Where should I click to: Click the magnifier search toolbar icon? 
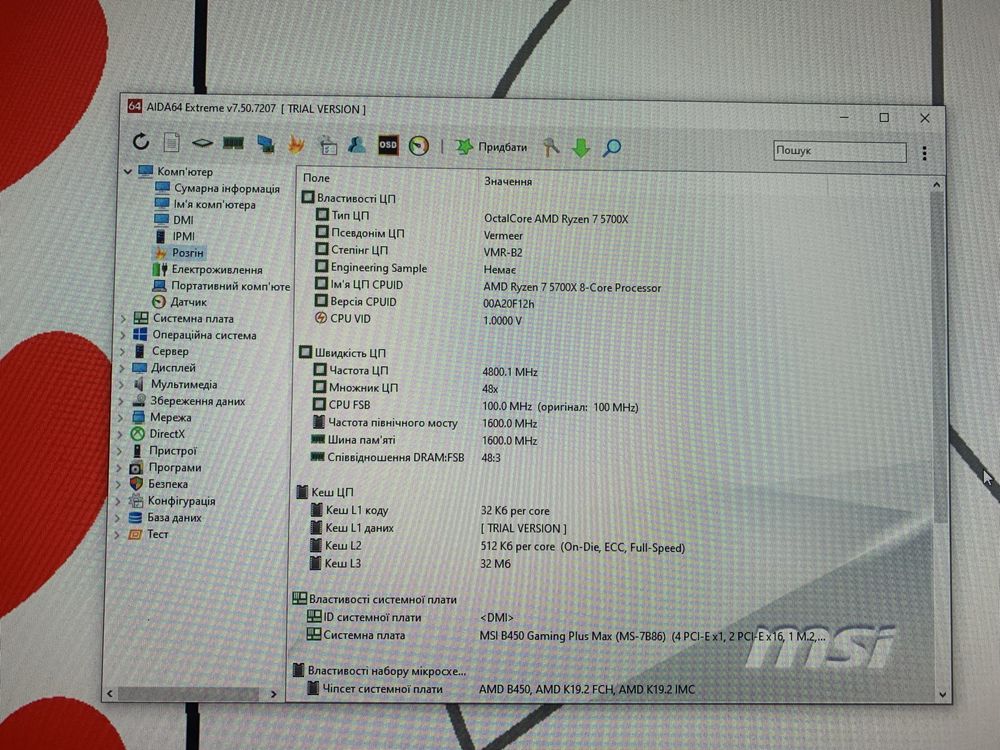[612, 148]
